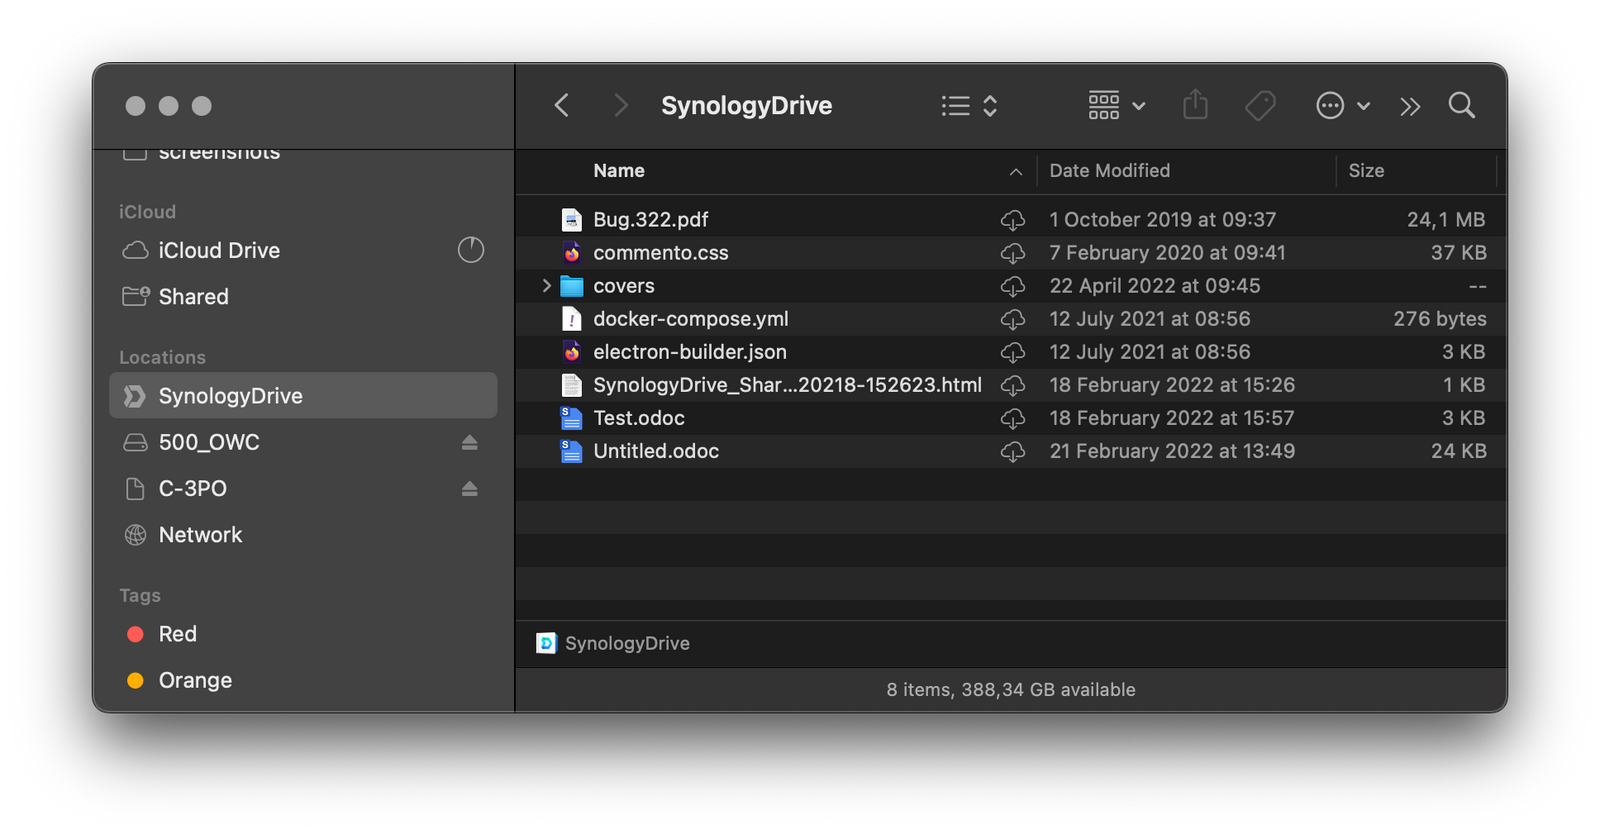Click the iCloud Drive sync progress indicator
The height and width of the screenshot is (835, 1600).
tap(471, 250)
